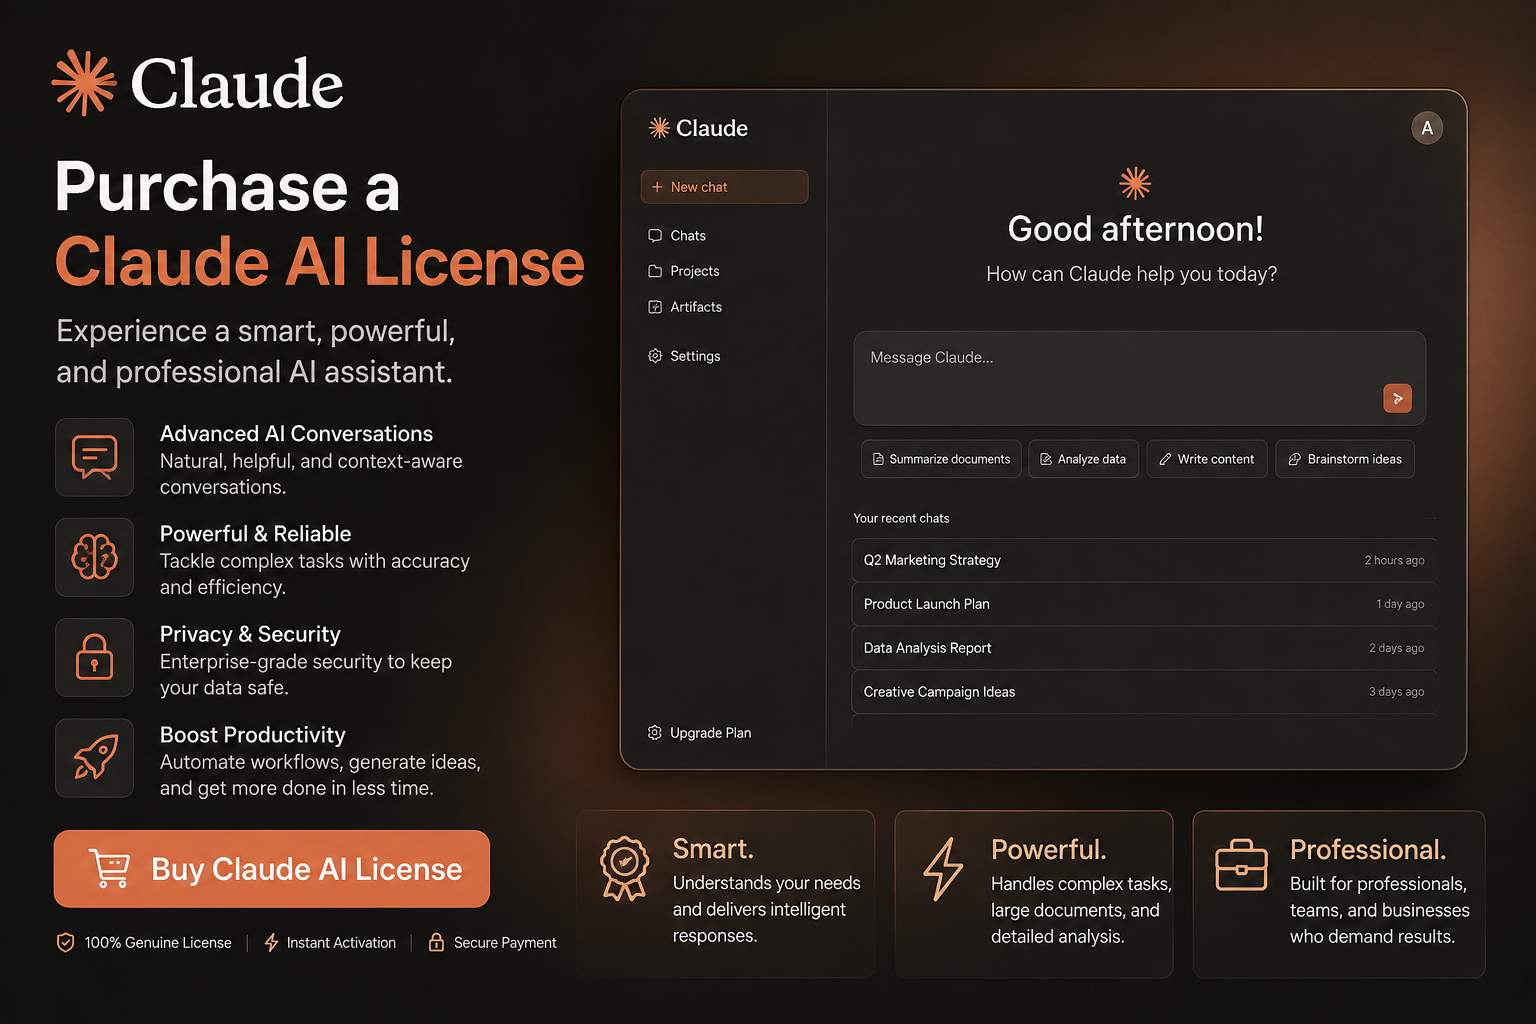The width and height of the screenshot is (1536, 1024).
Task: Open Settings in the sidebar
Action: point(684,356)
